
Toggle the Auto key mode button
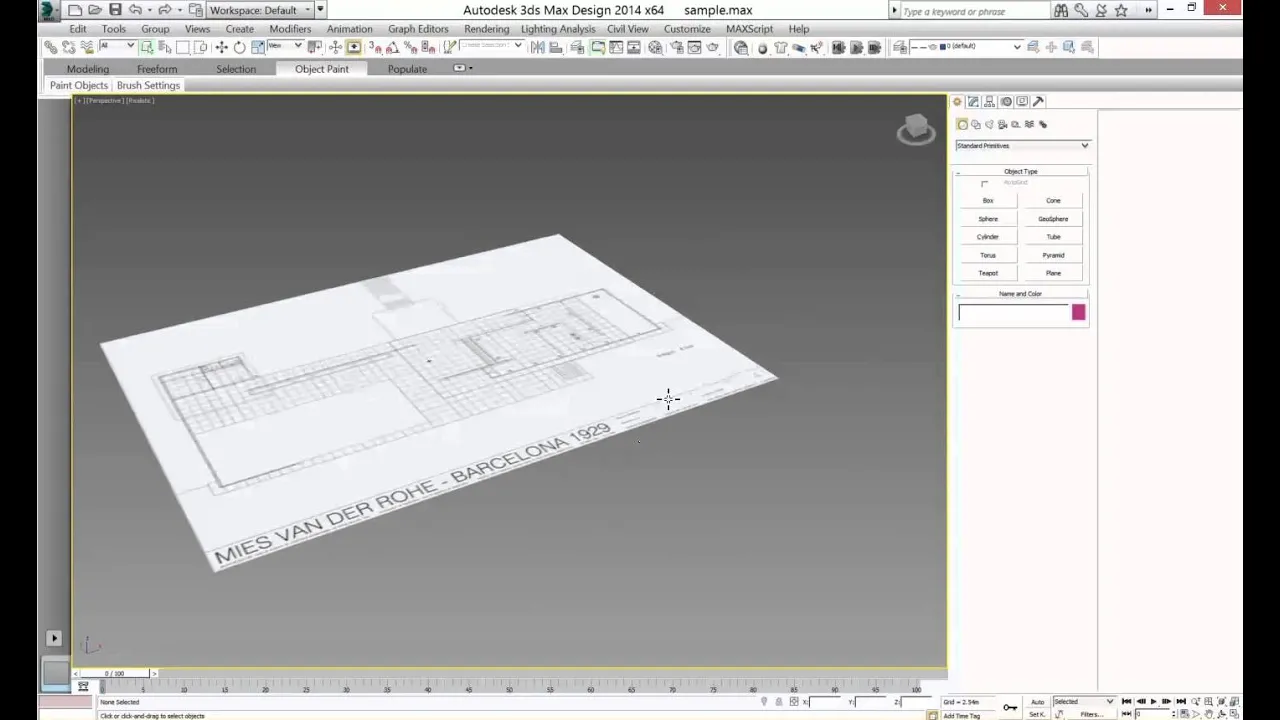coord(1038,702)
